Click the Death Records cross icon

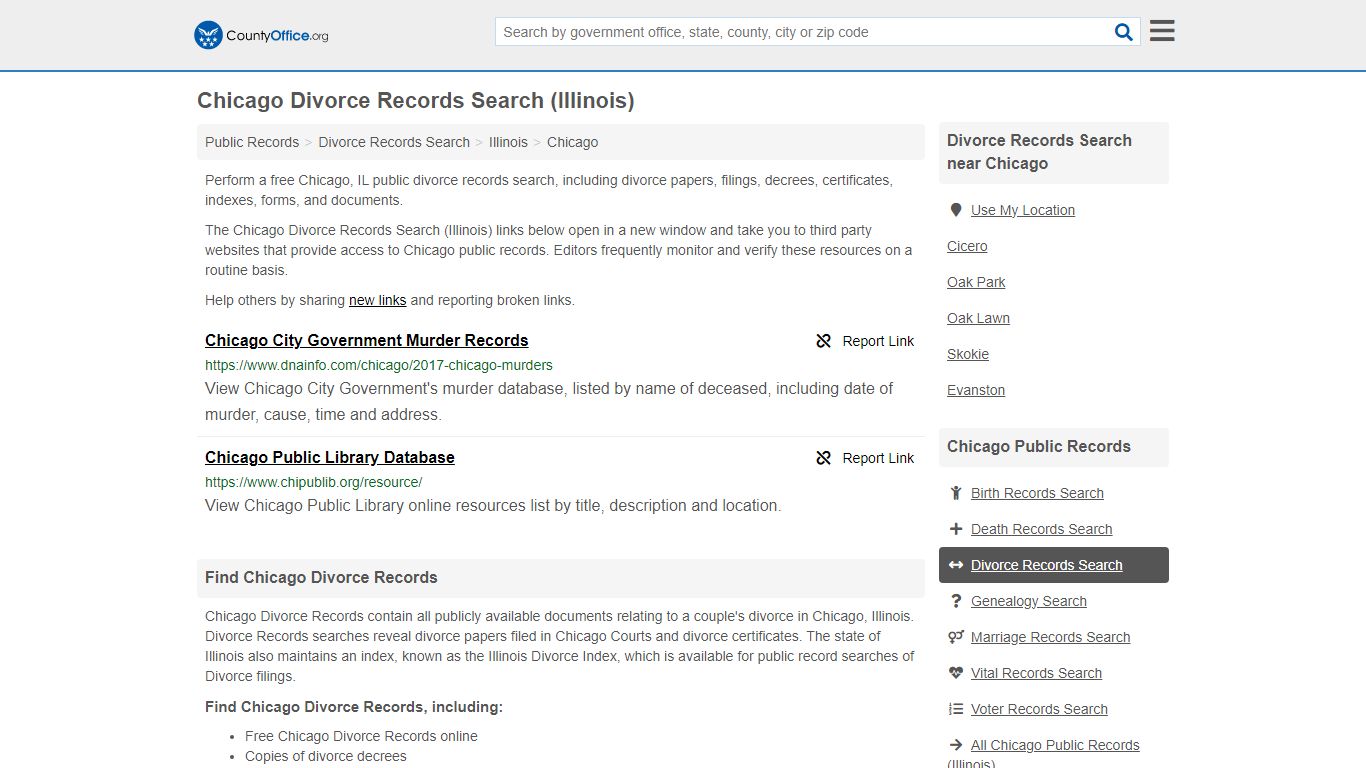click(x=956, y=529)
